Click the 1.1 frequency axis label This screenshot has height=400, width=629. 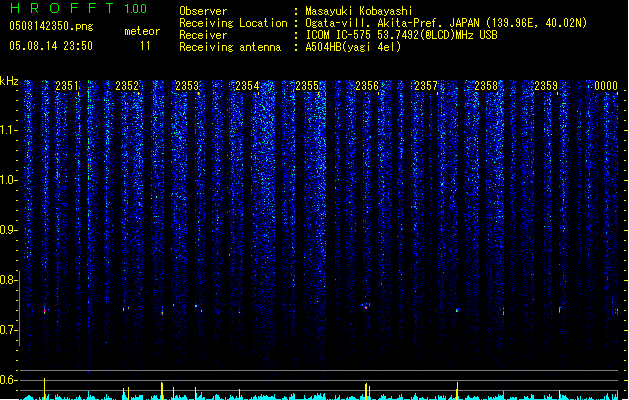(8, 130)
